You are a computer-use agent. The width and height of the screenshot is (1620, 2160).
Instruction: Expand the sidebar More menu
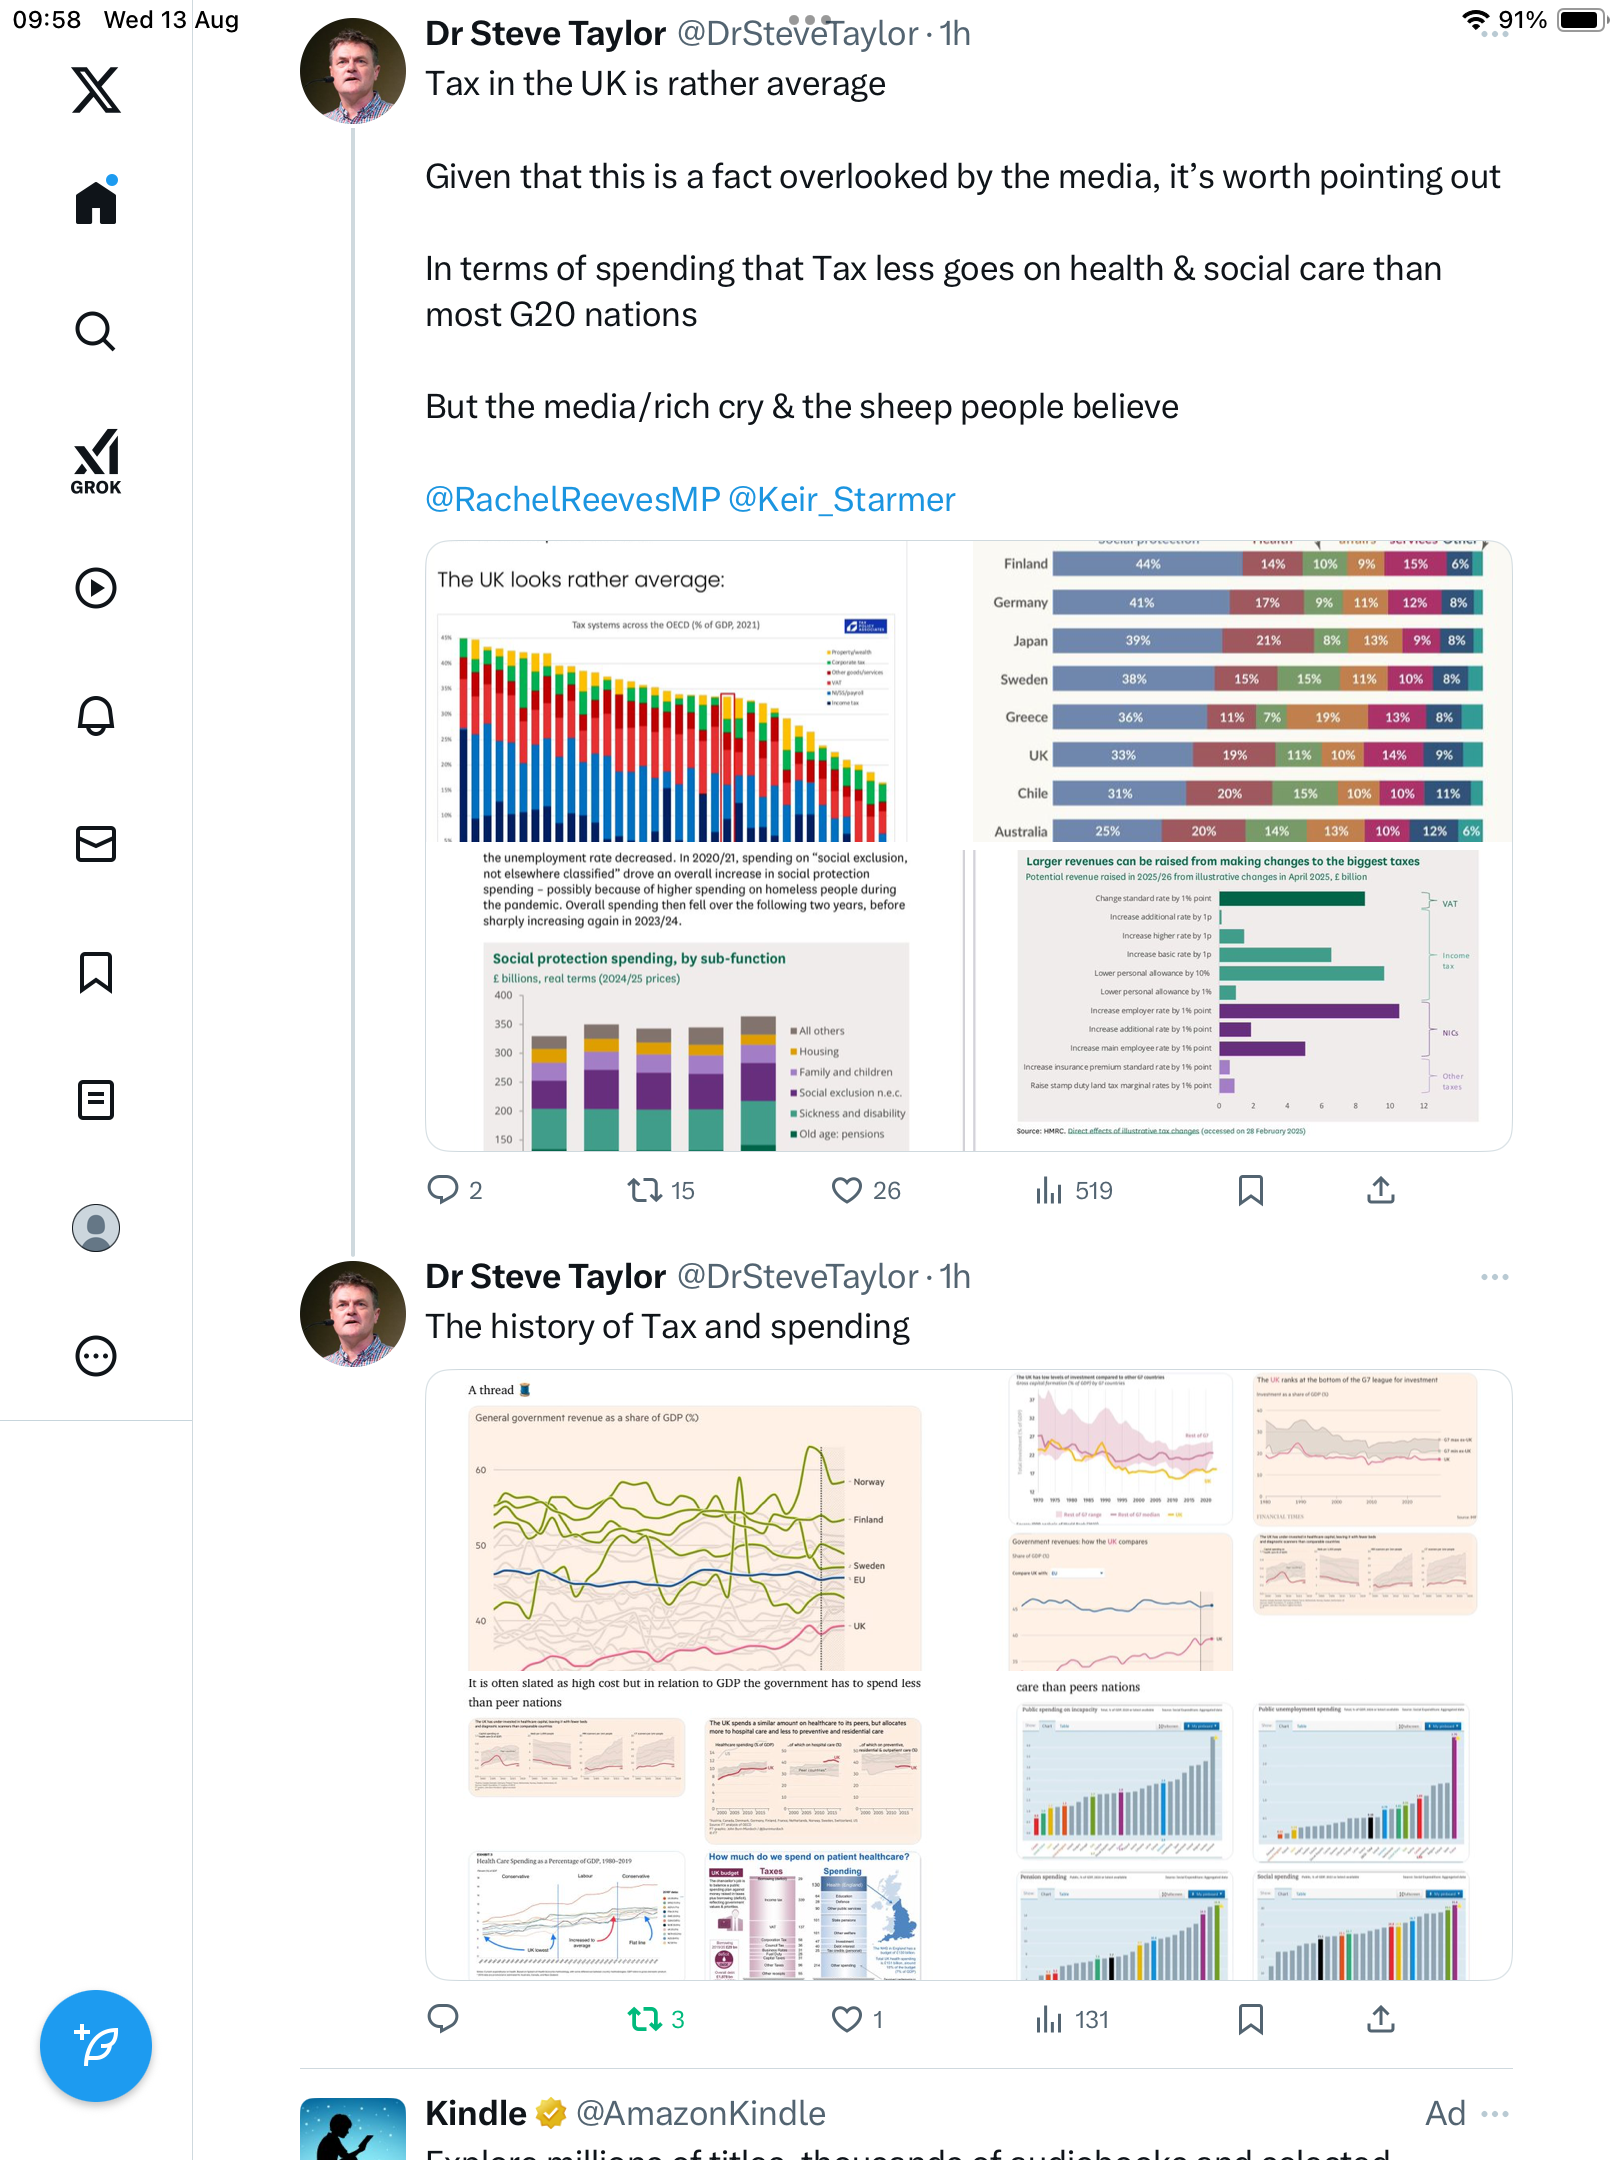pos(96,1356)
